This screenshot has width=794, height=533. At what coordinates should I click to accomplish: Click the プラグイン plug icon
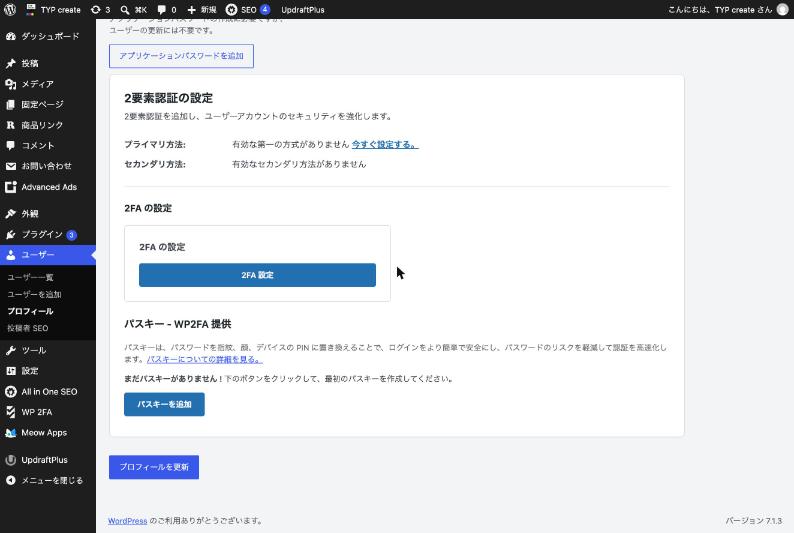tap(11, 234)
